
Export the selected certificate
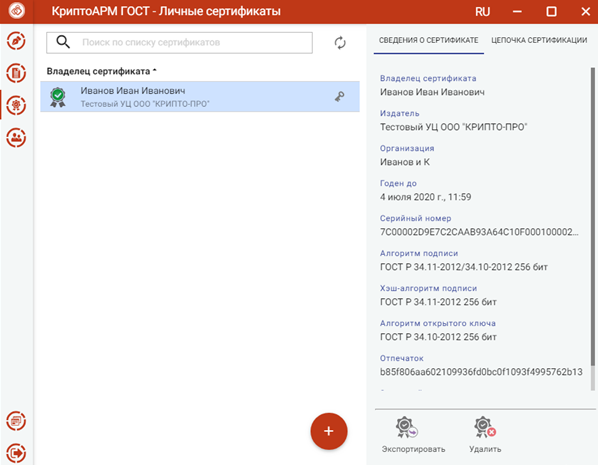point(413,435)
